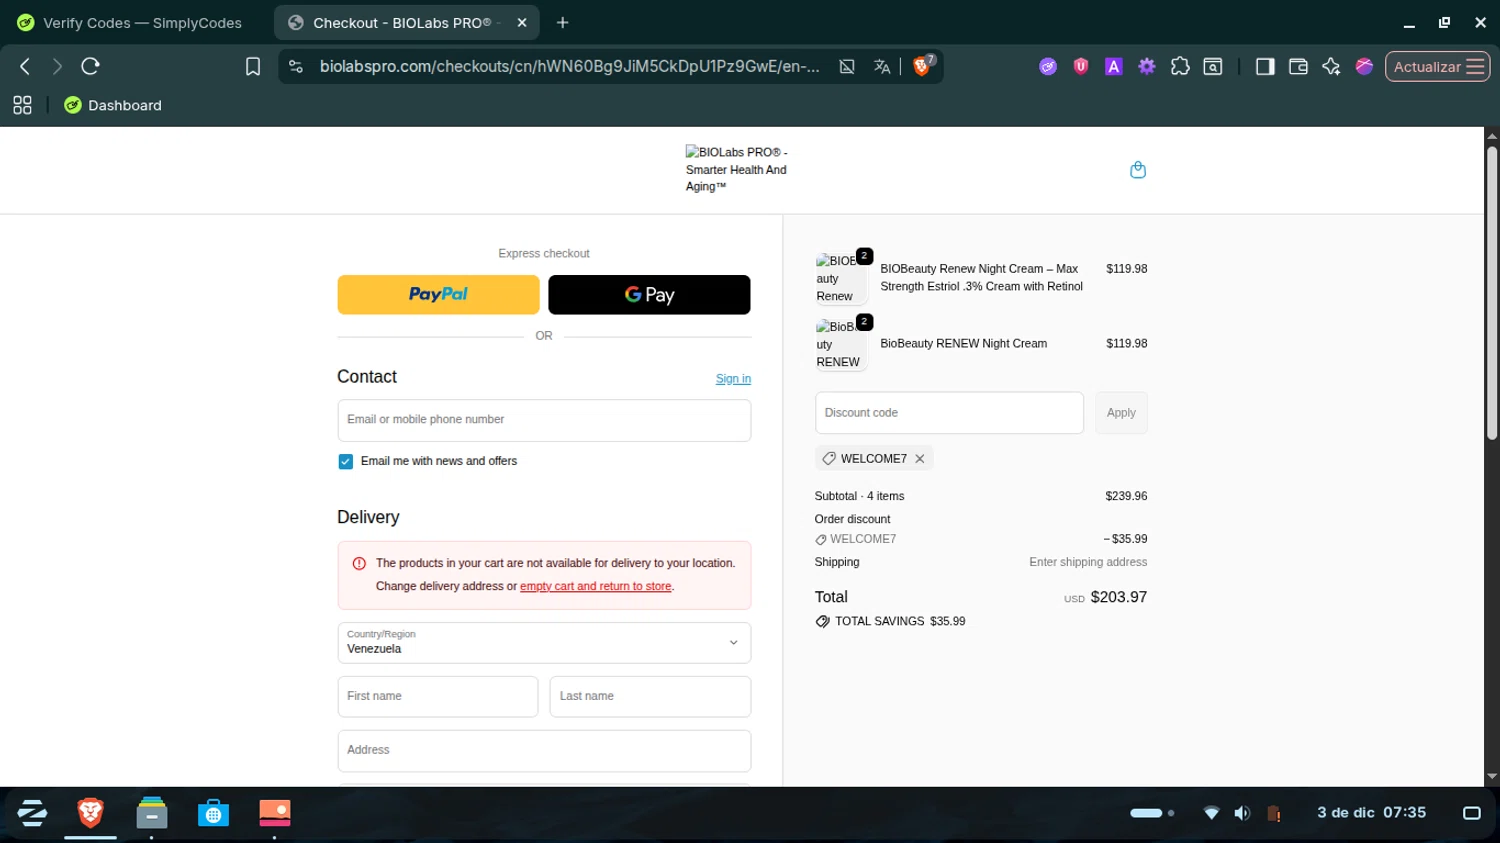This screenshot has width=1500, height=843.
Task: Click the Total amount $203.97
Action: [x=1118, y=597]
